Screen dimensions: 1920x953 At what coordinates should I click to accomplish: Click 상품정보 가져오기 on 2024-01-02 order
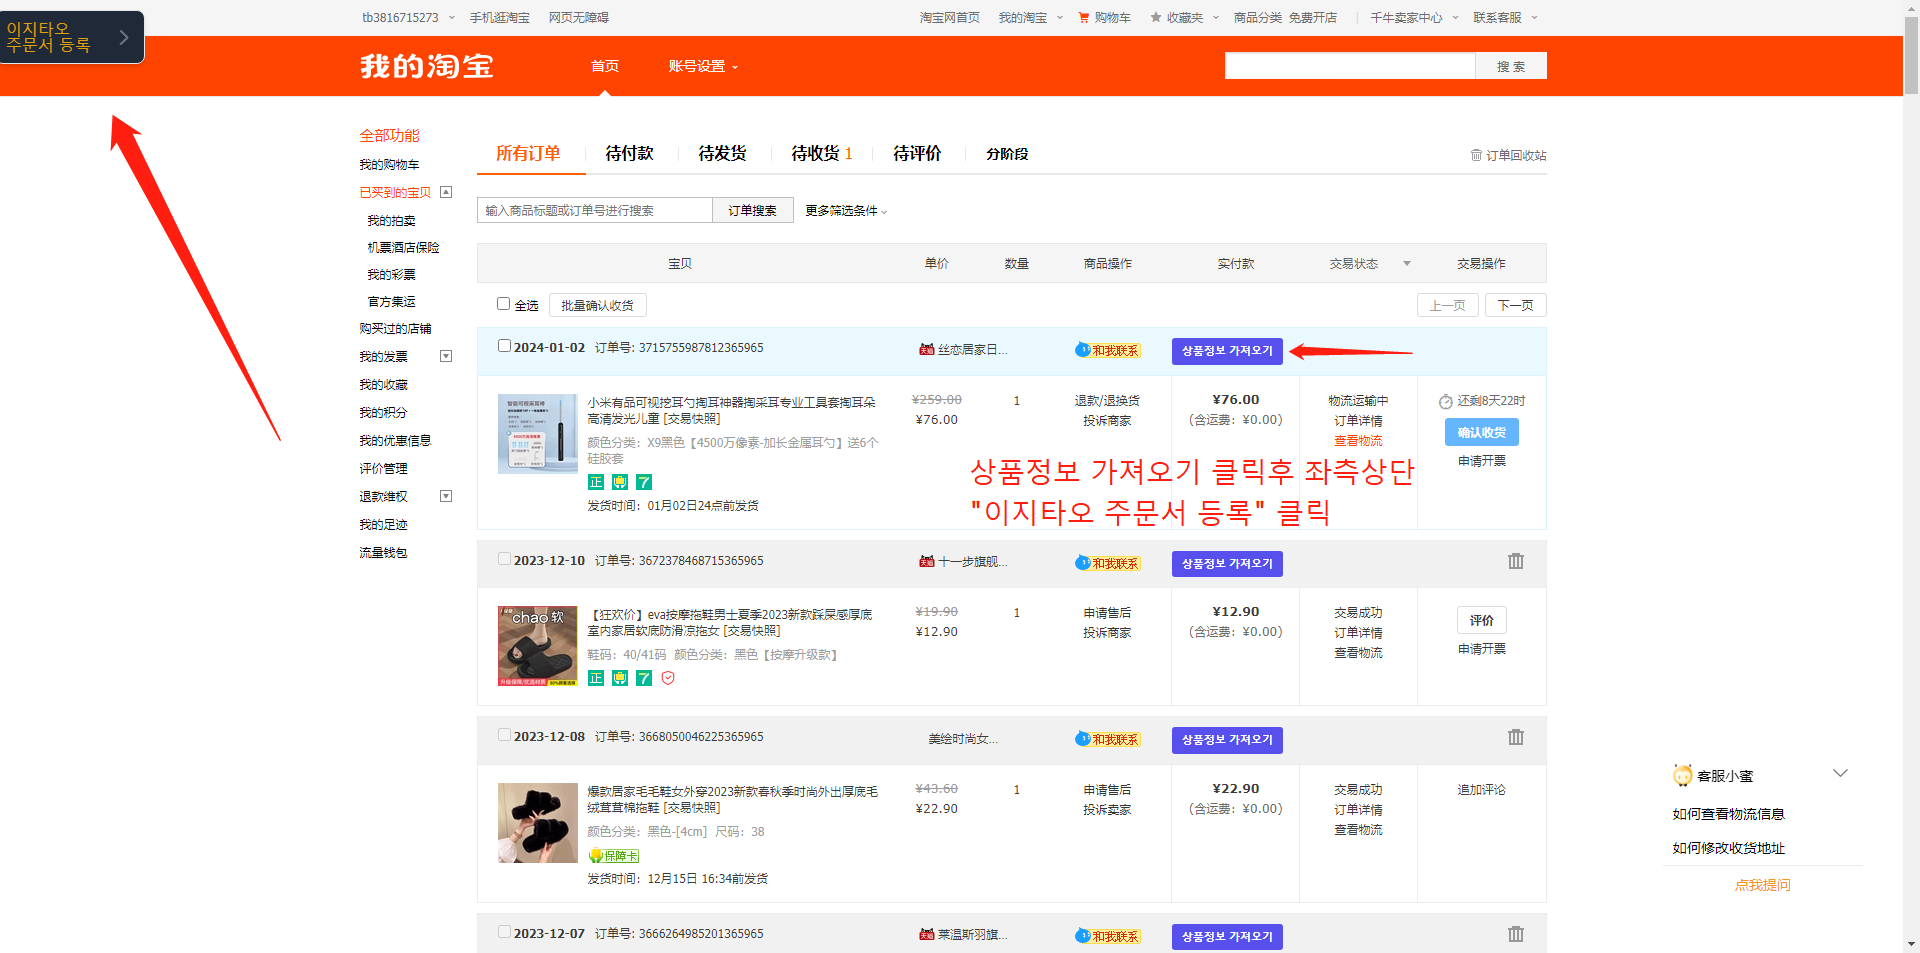click(1227, 351)
